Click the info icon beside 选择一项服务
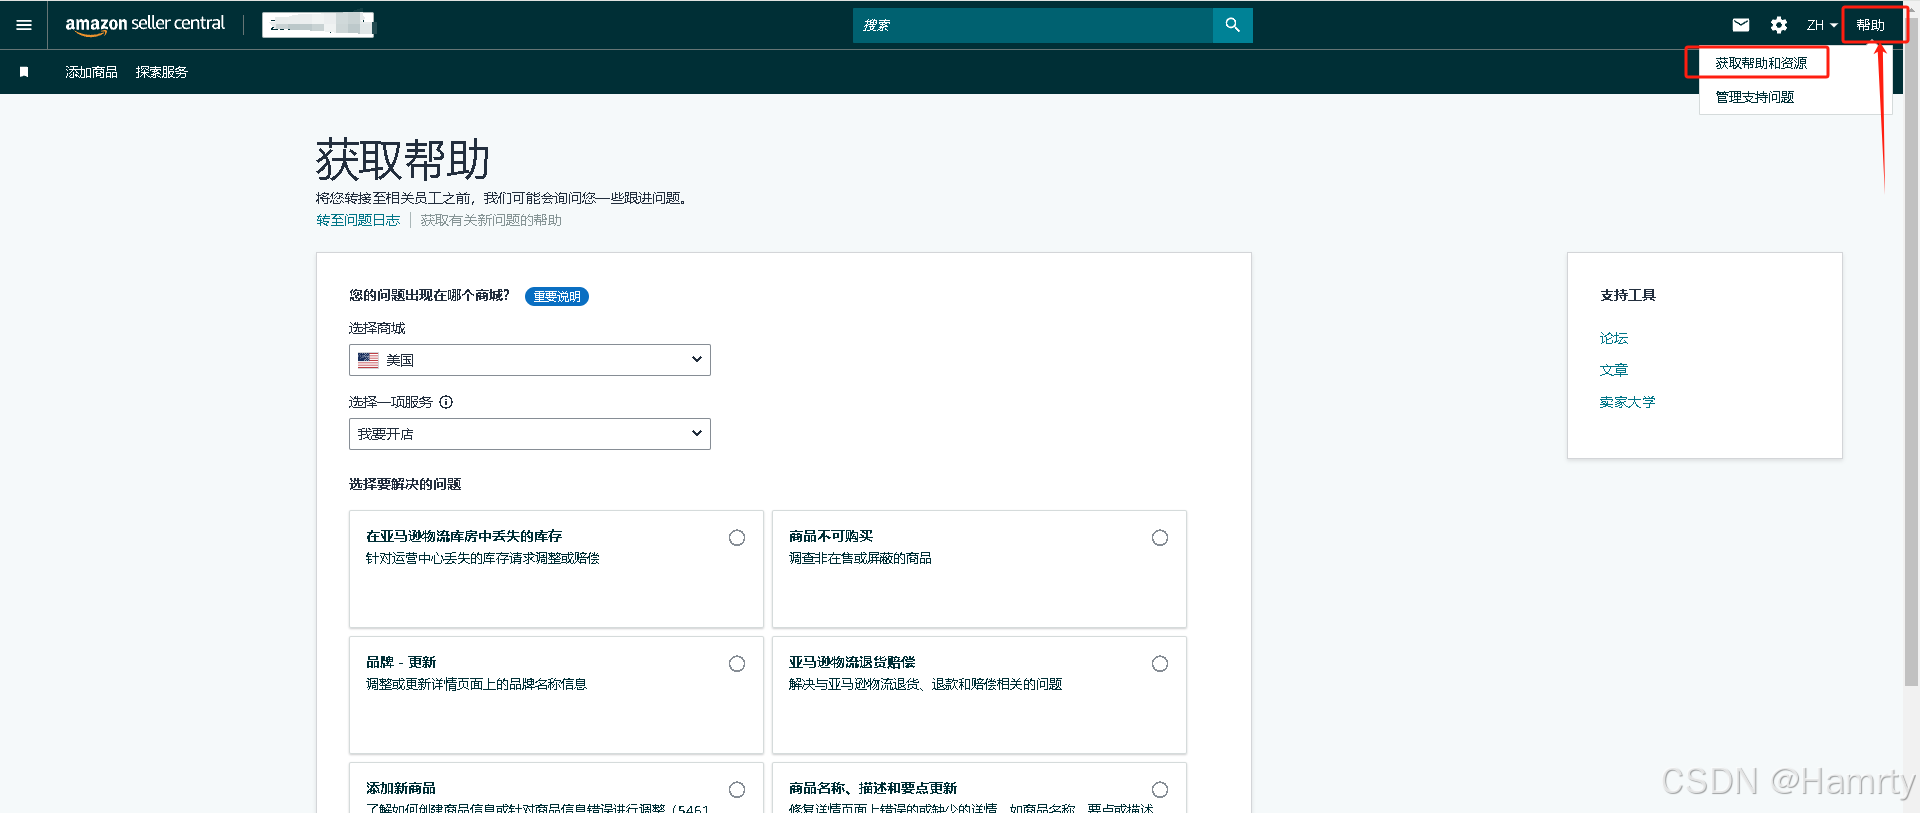Image resolution: width=1920 pixels, height=813 pixels. click(446, 402)
